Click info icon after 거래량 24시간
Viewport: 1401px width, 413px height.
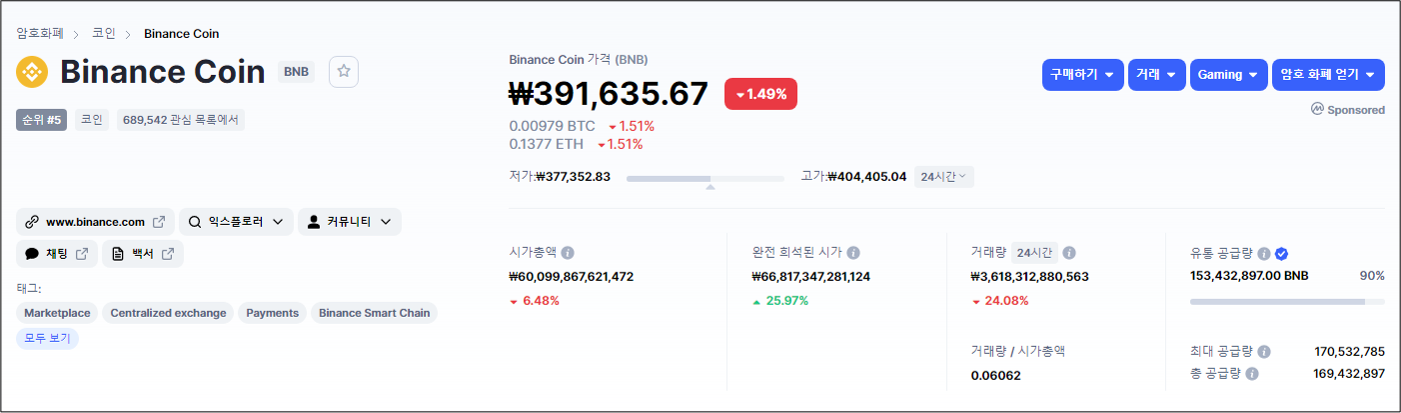click(1069, 253)
